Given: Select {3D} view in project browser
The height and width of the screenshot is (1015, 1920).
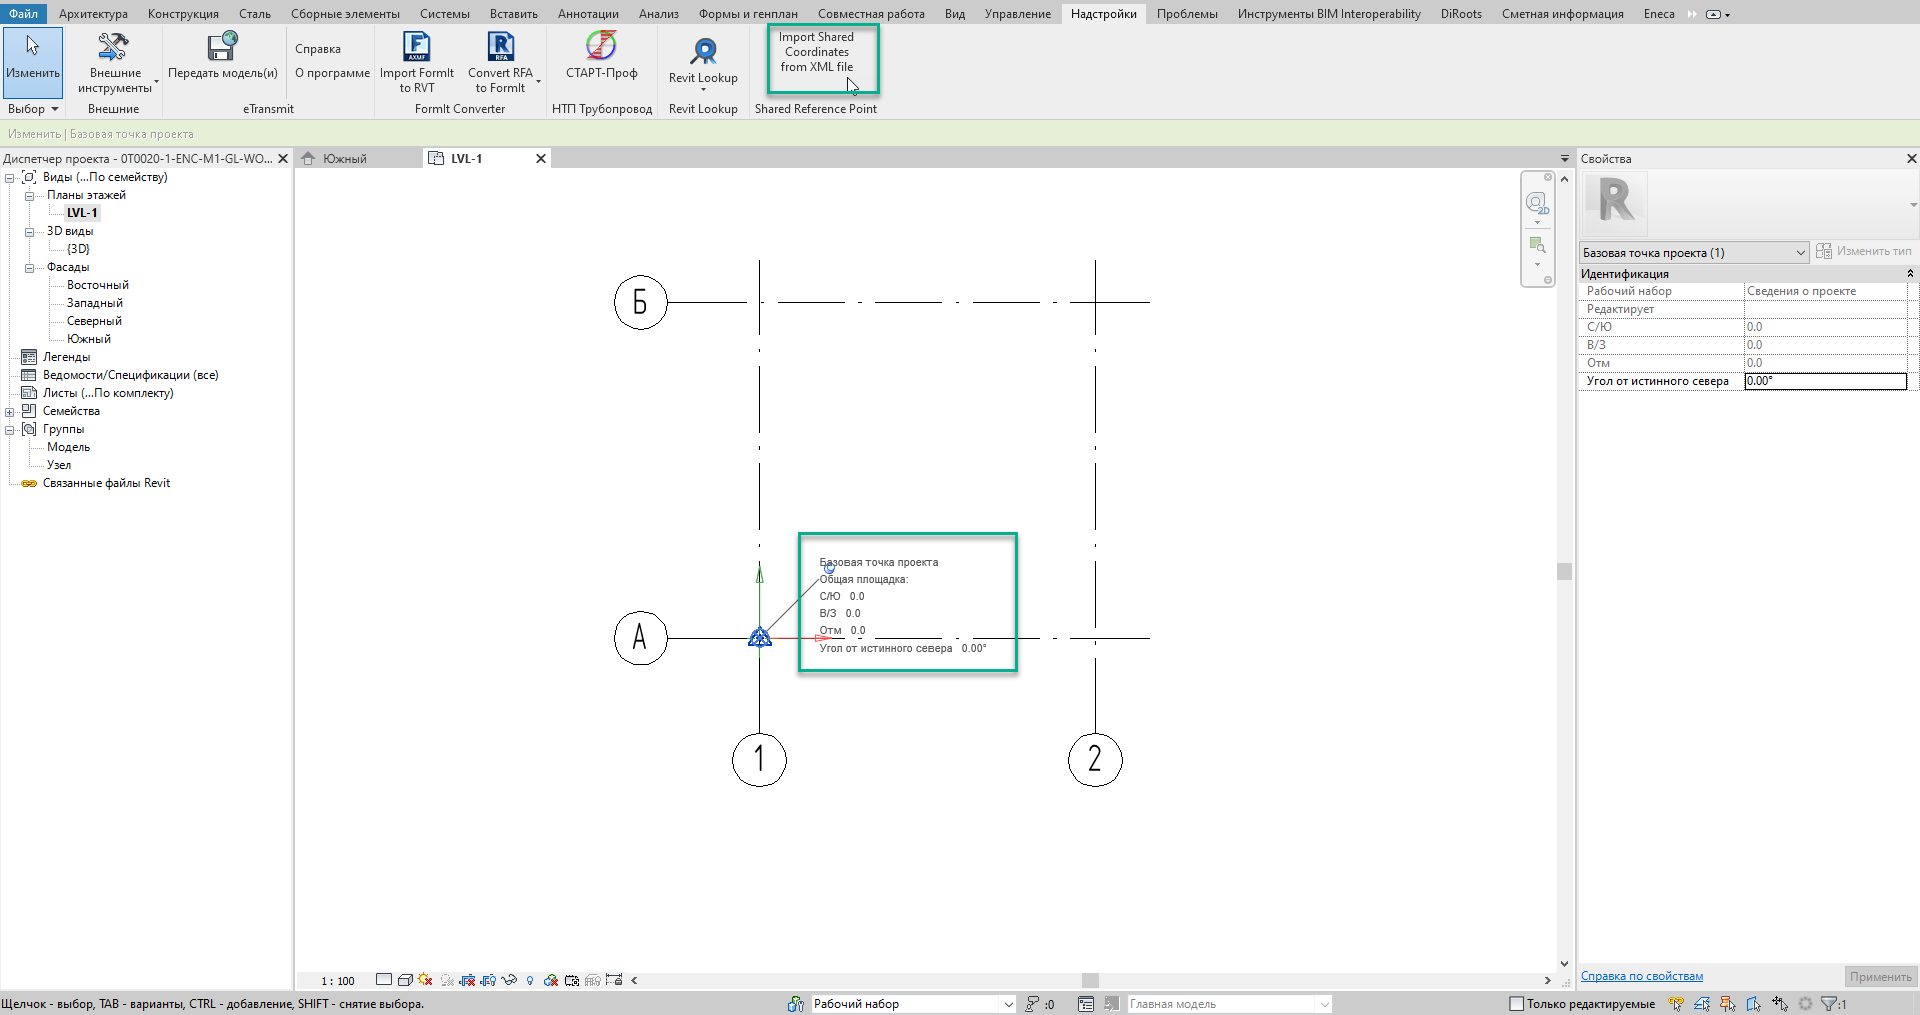Looking at the screenshot, I should point(78,249).
